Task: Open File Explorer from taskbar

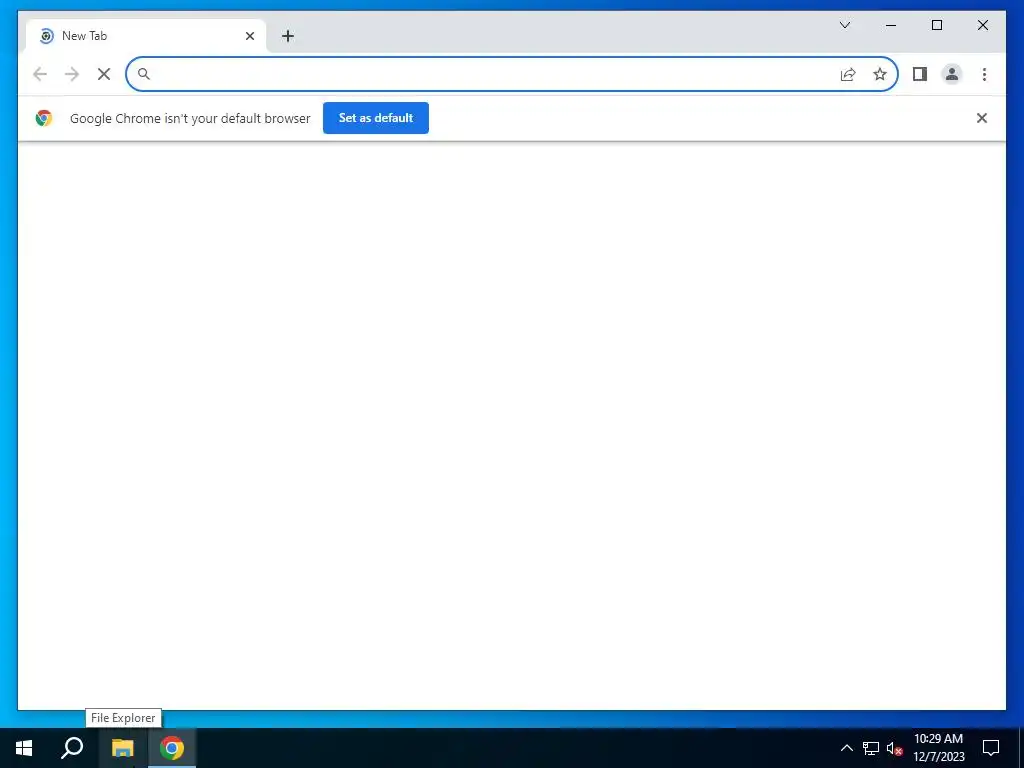Action: 122,748
